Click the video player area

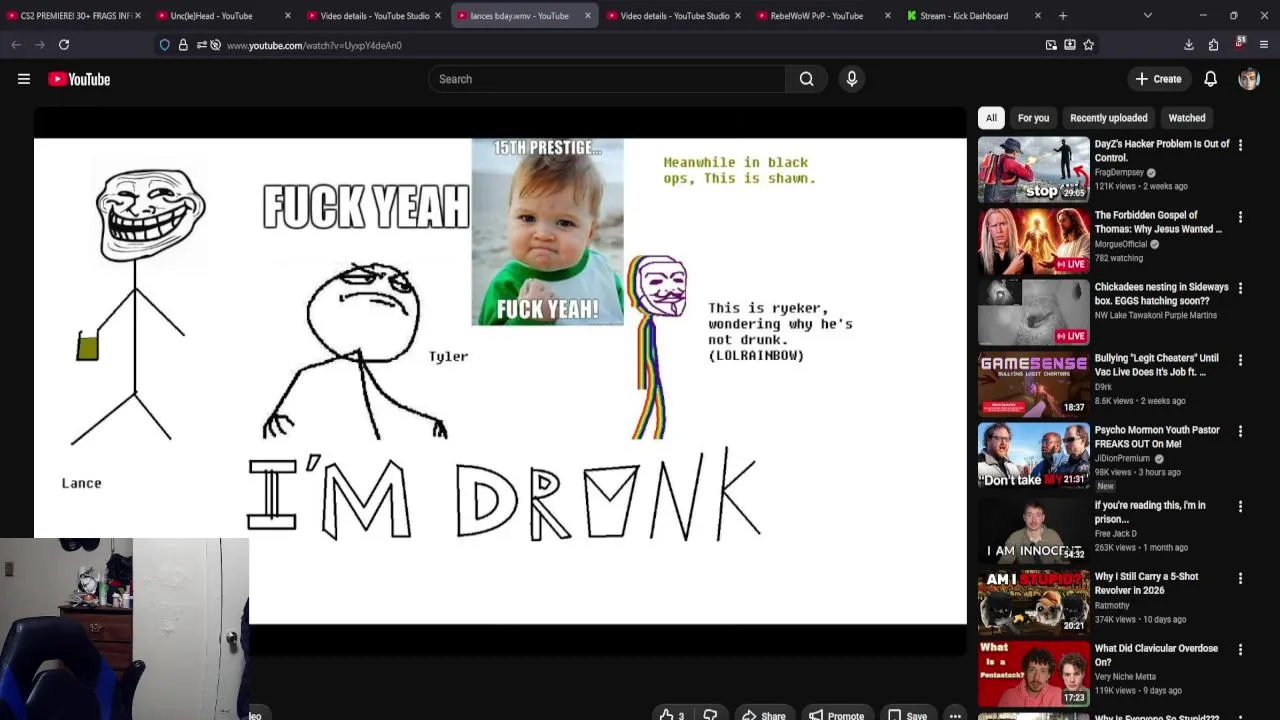coord(500,380)
